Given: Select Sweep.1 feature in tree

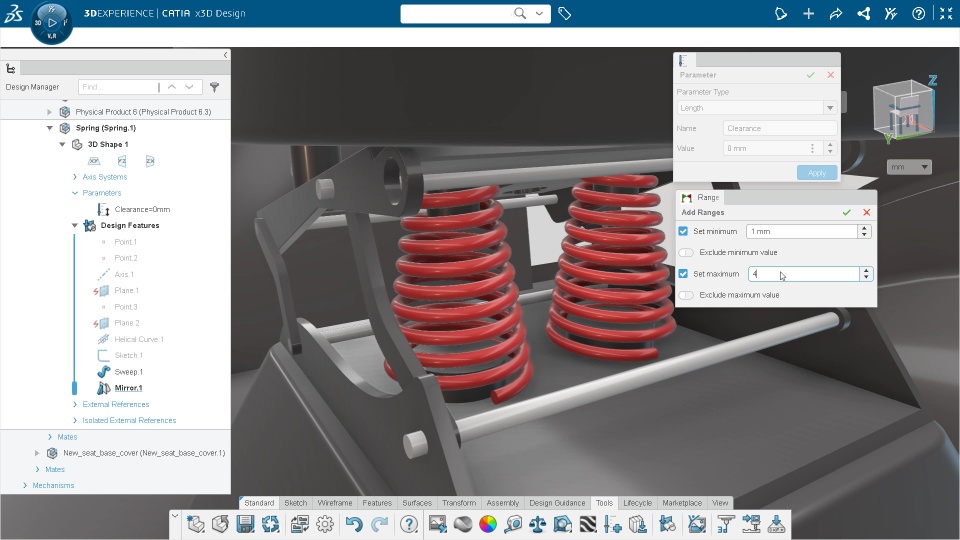Looking at the screenshot, I should coord(128,372).
